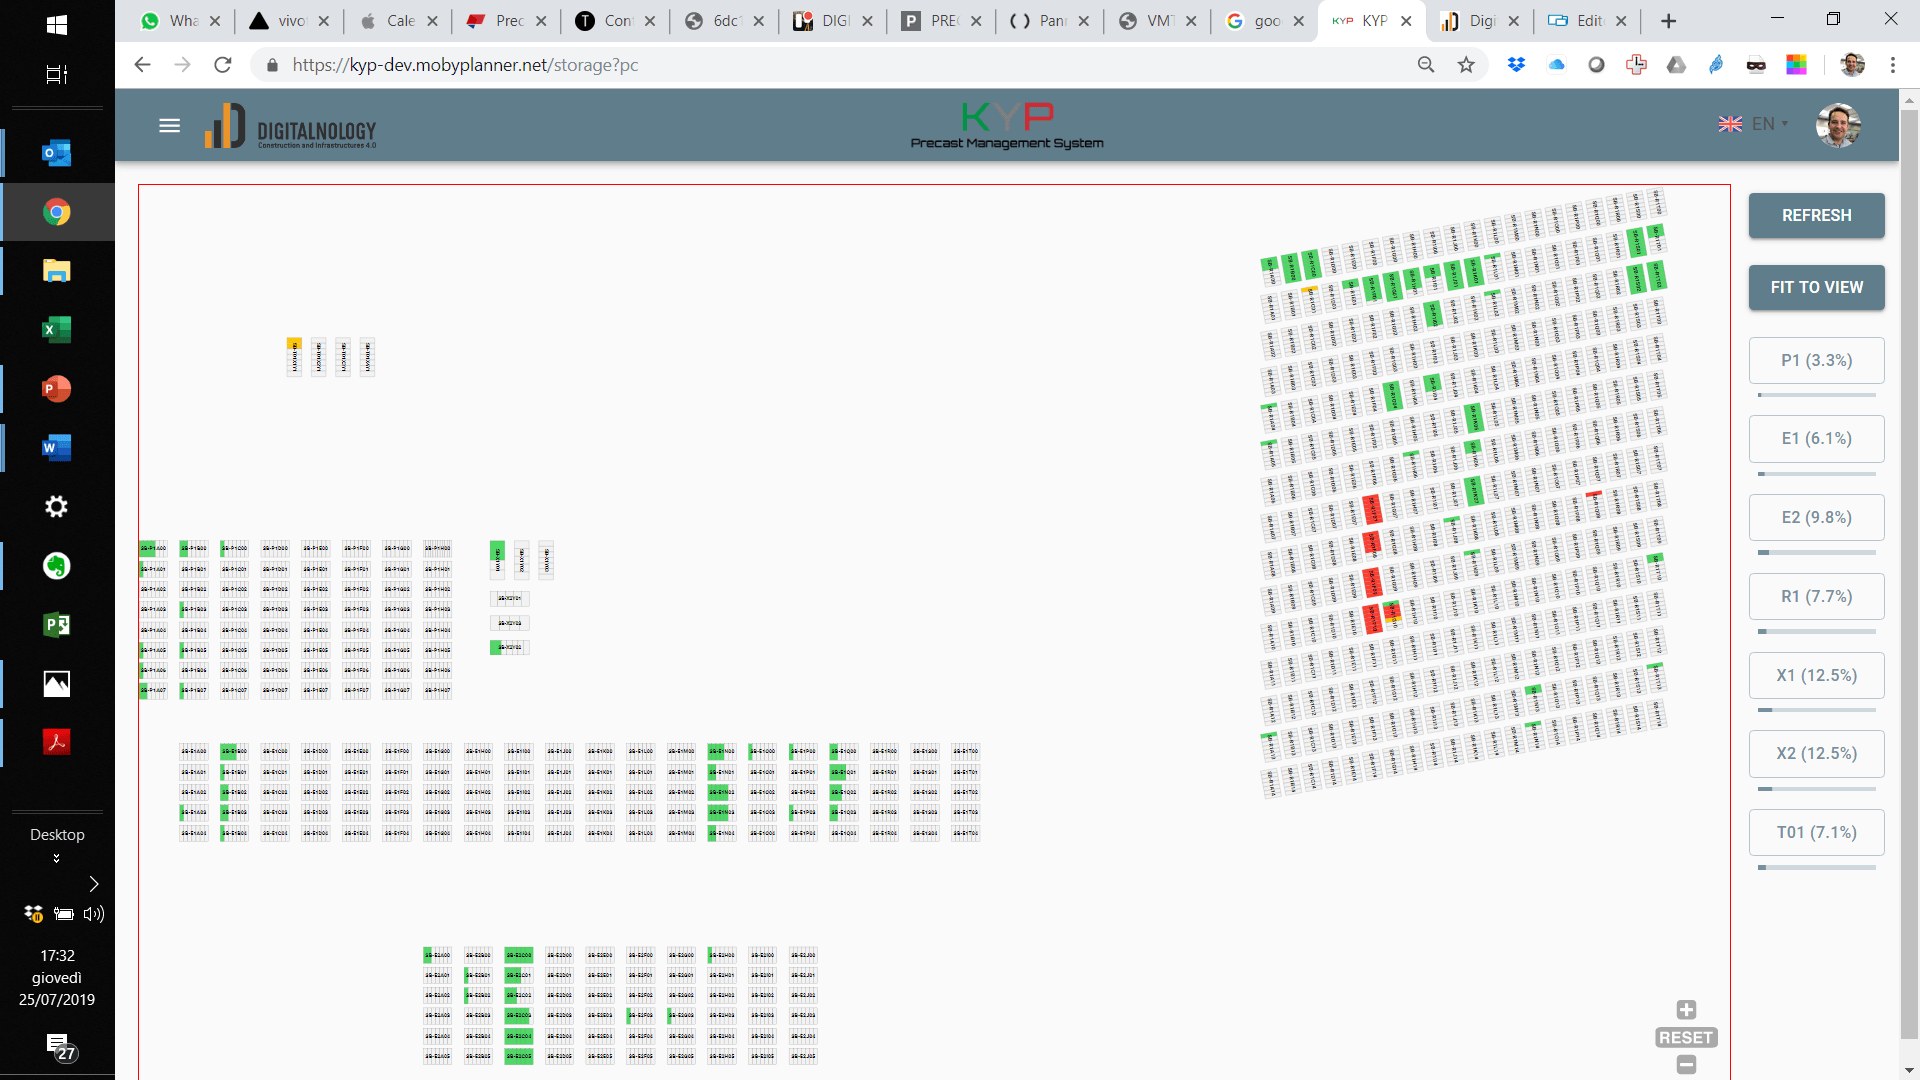Screen dimensions: 1920x1080
Task: Click the user profile avatar in header
Action: tap(1837, 125)
